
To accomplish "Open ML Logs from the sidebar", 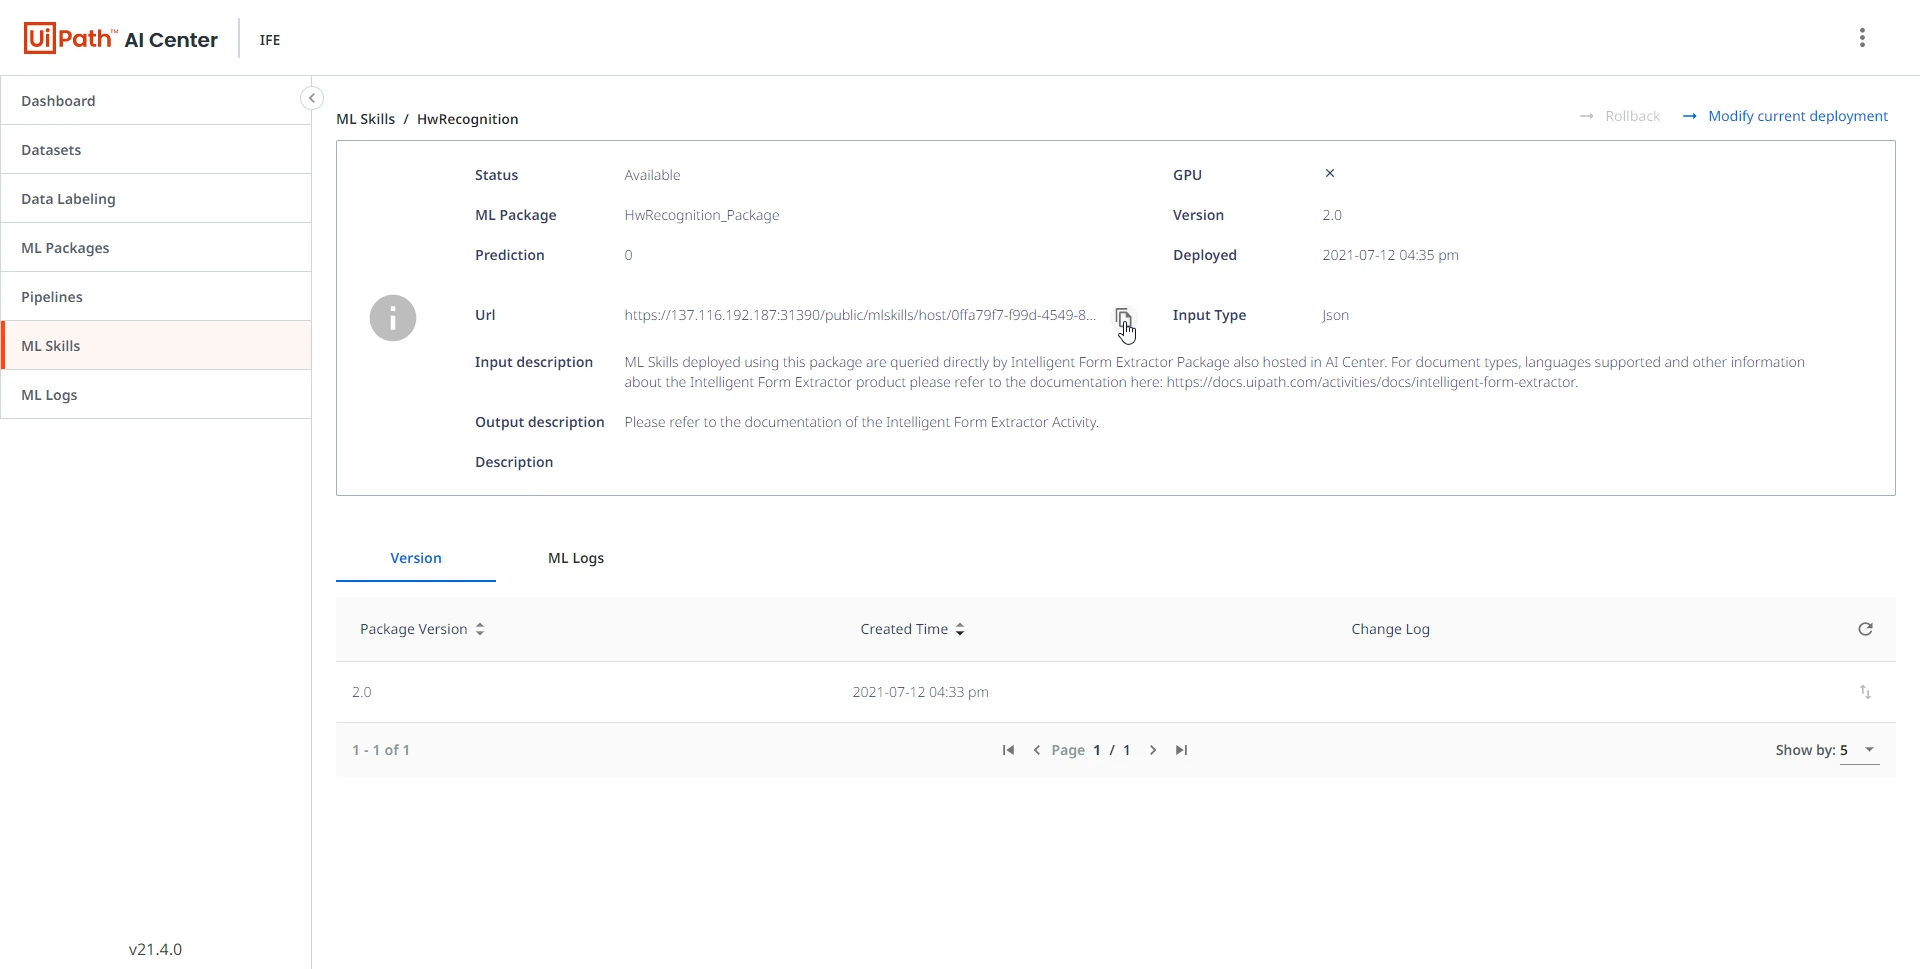I will (x=156, y=395).
